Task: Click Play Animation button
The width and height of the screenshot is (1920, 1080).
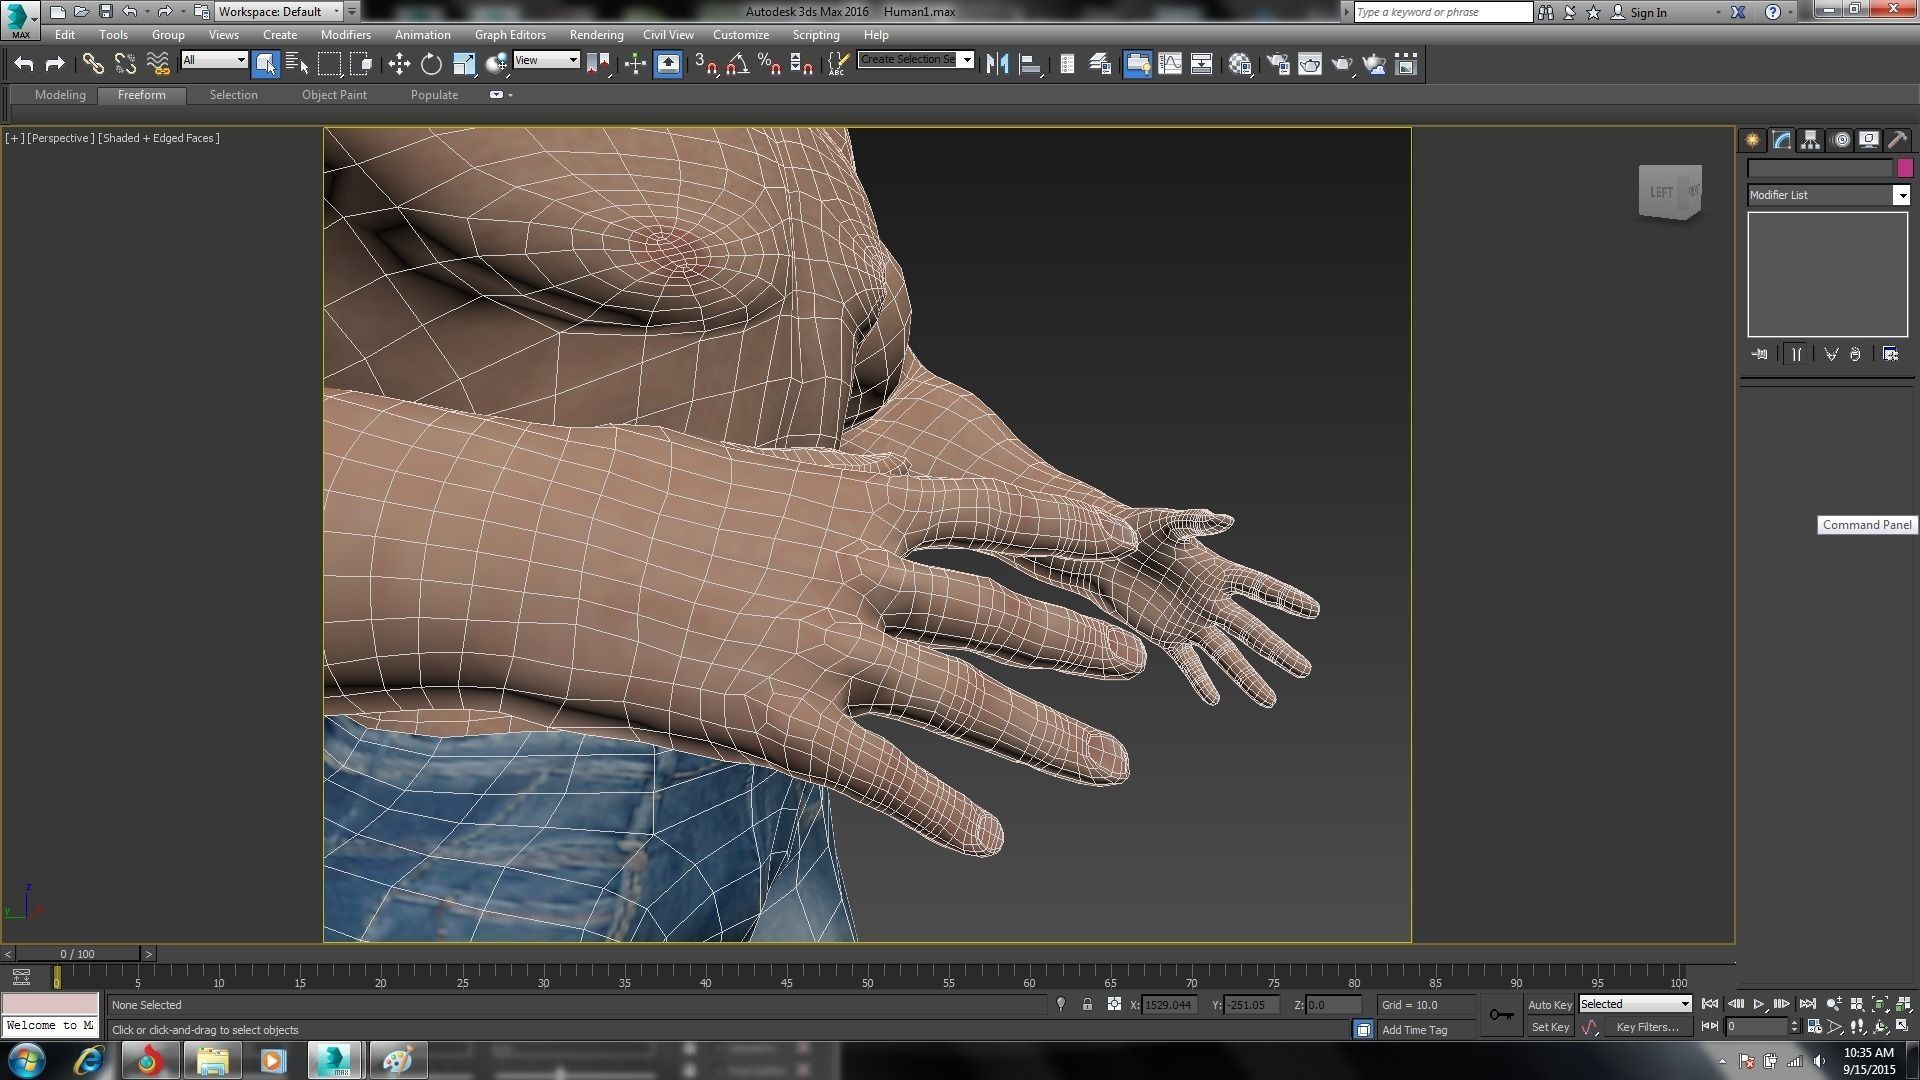Action: click(1759, 1004)
